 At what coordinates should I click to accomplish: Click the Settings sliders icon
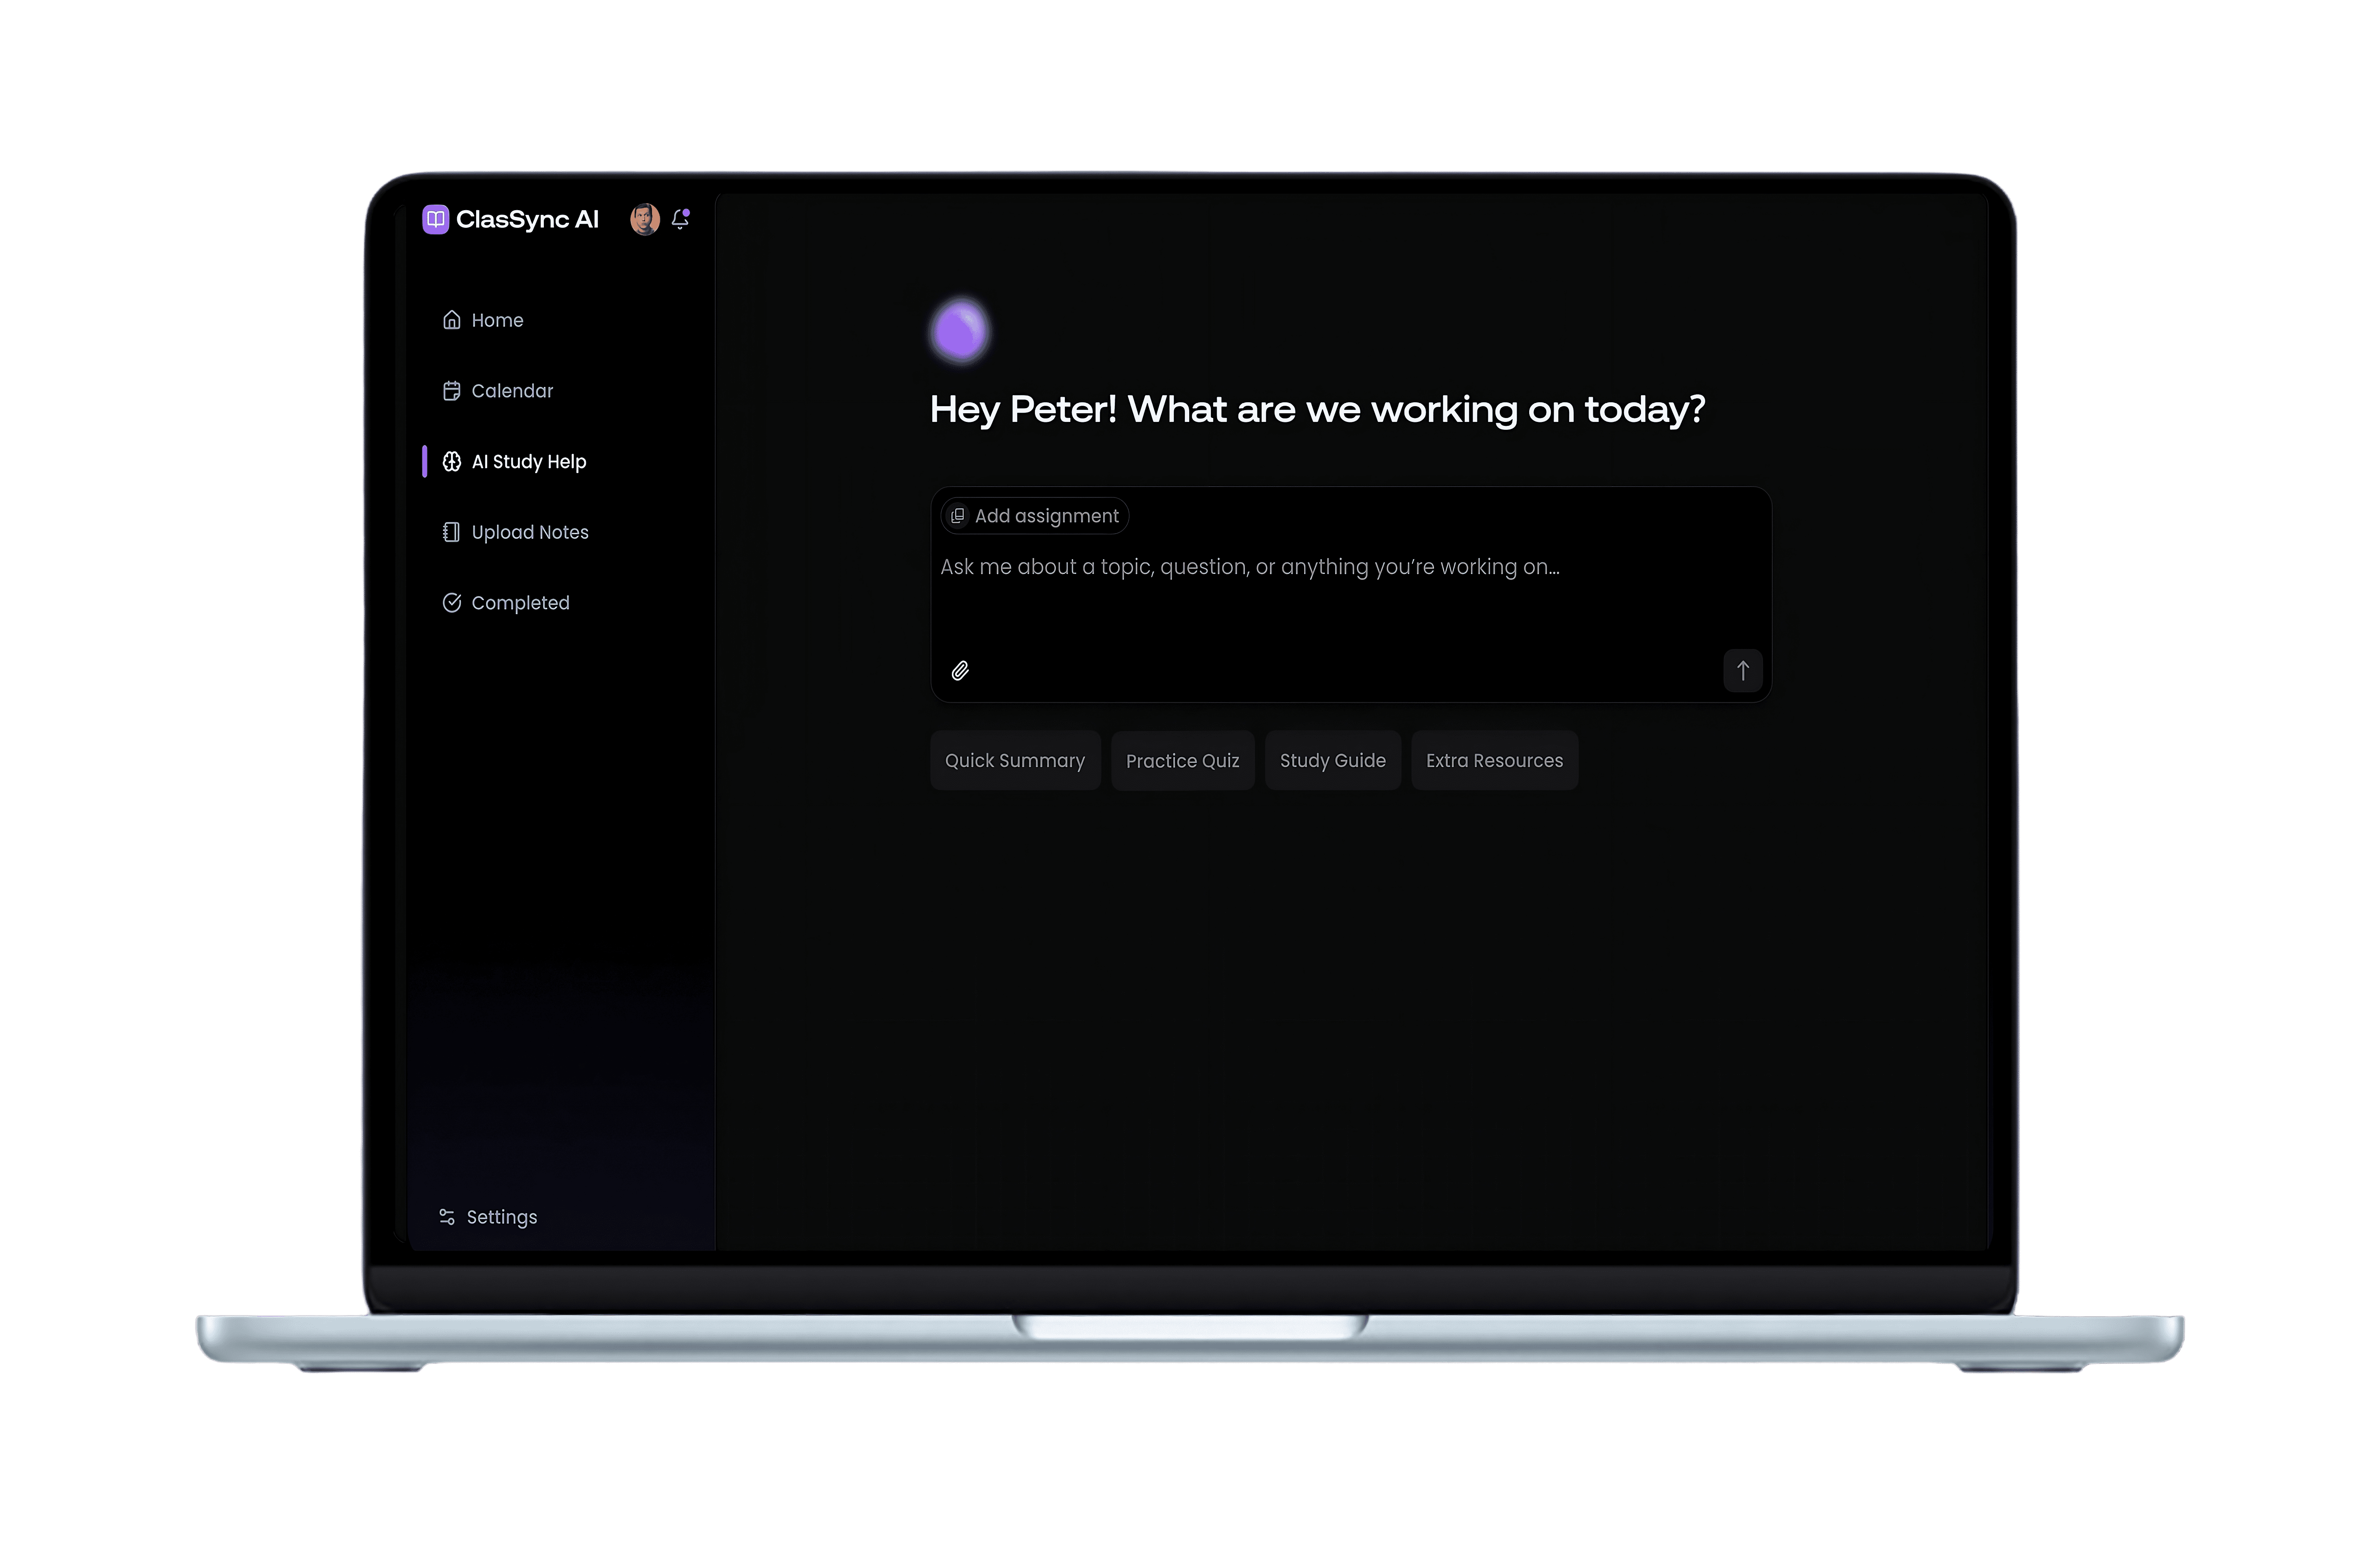click(447, 1217)
